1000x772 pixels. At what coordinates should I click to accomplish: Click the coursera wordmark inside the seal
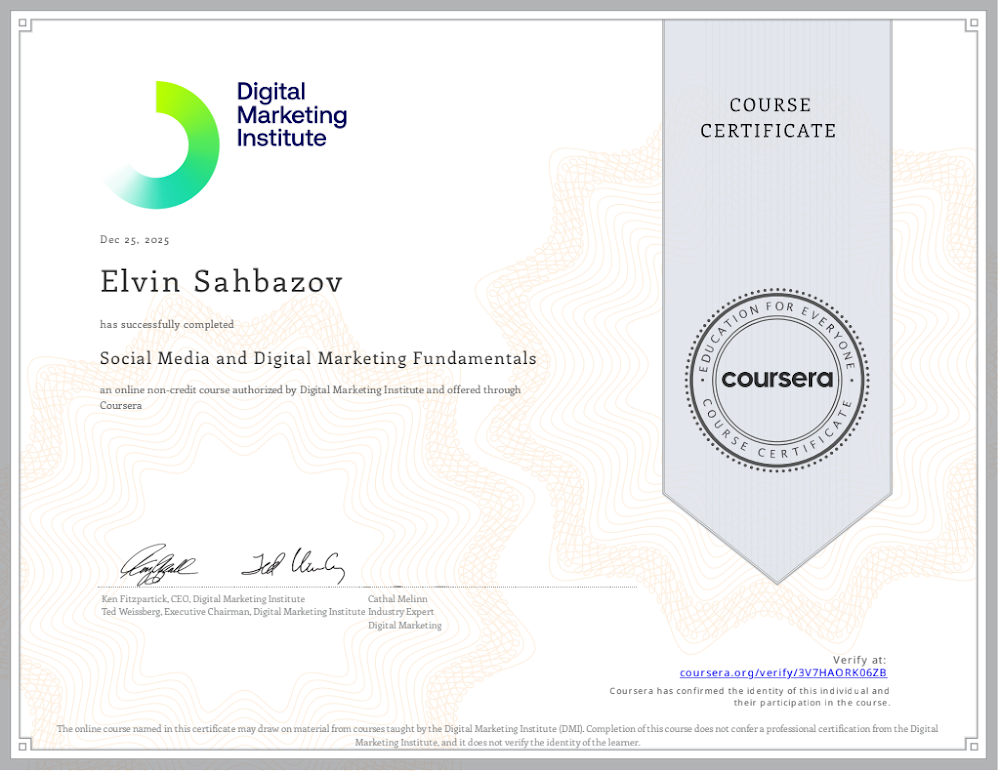[777, 380]
